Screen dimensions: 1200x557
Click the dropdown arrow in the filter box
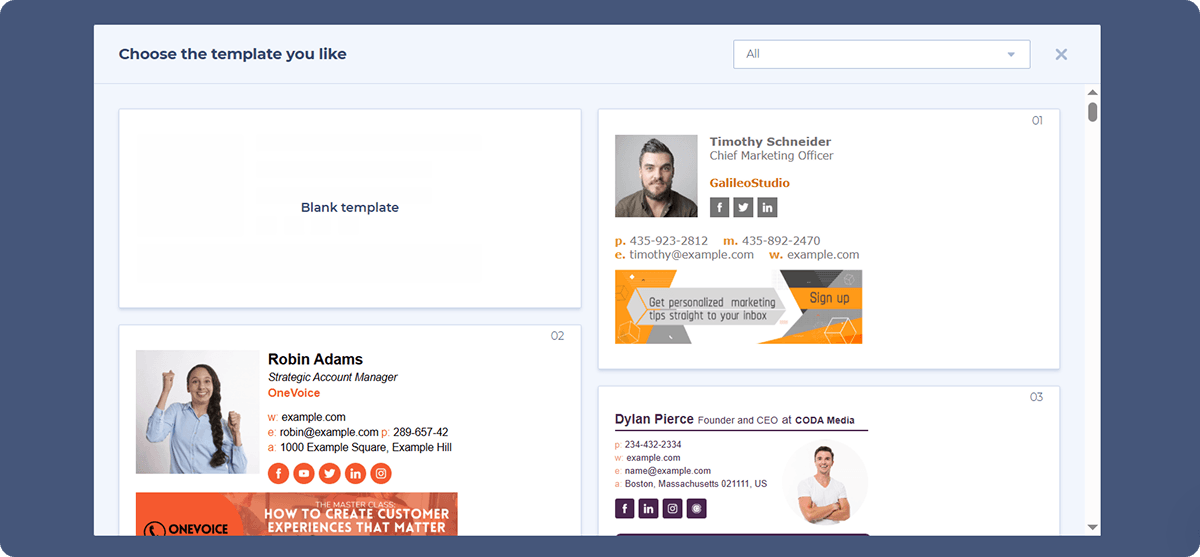[x=1011, y=54]
